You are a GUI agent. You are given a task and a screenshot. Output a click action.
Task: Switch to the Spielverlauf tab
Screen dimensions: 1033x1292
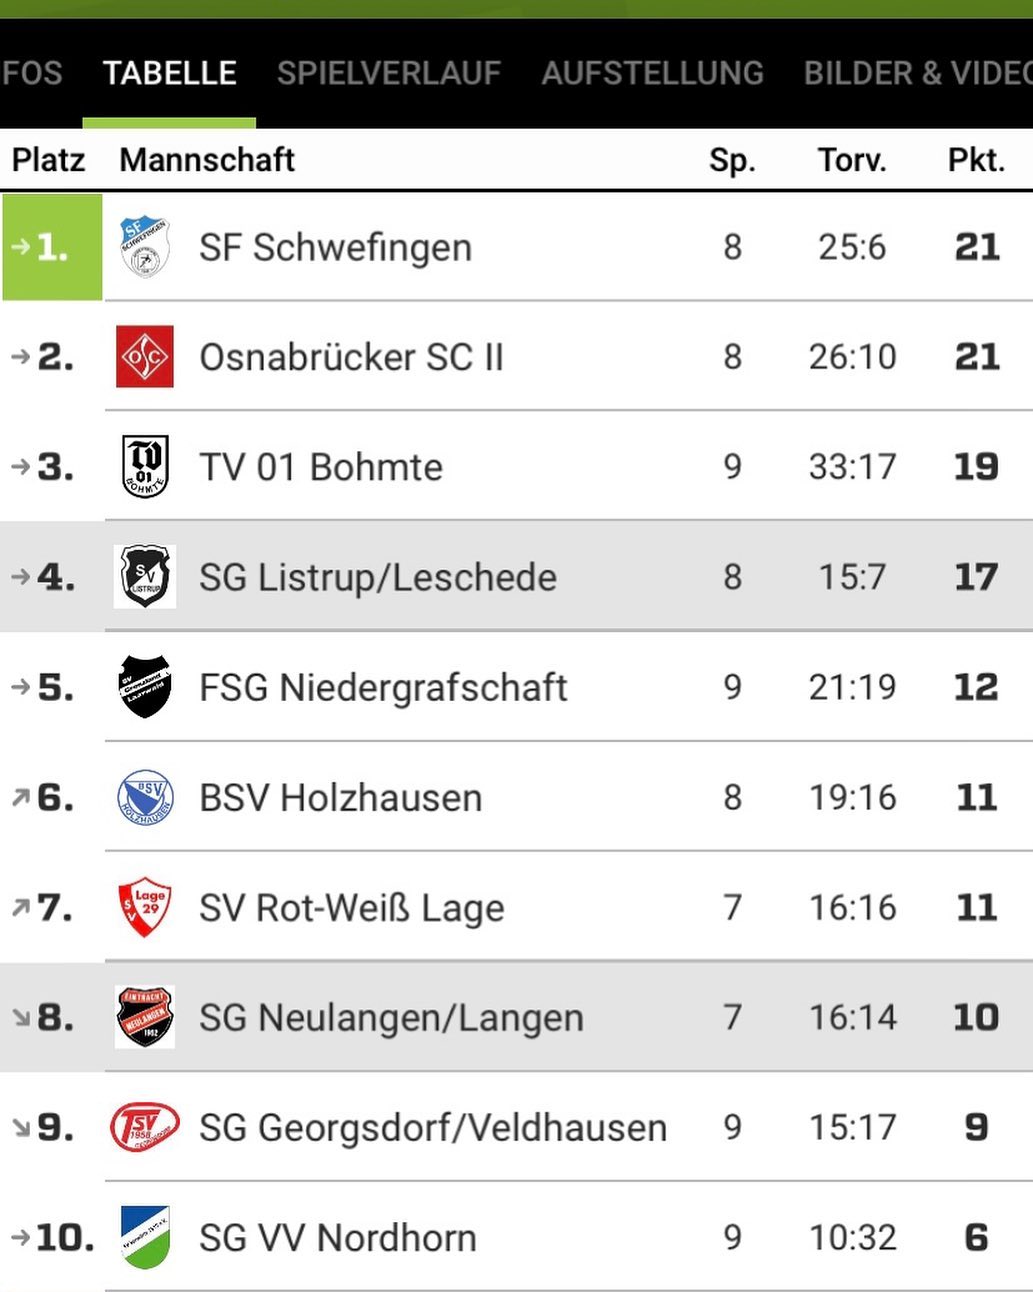point(389,73)
